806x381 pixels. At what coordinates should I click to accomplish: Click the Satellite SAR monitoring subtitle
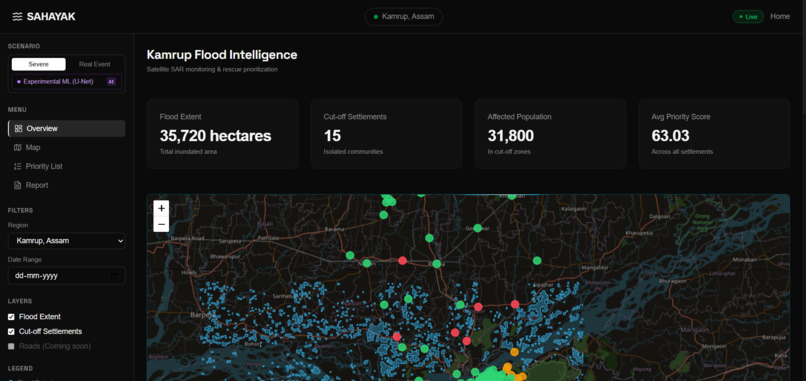[212, 69]
